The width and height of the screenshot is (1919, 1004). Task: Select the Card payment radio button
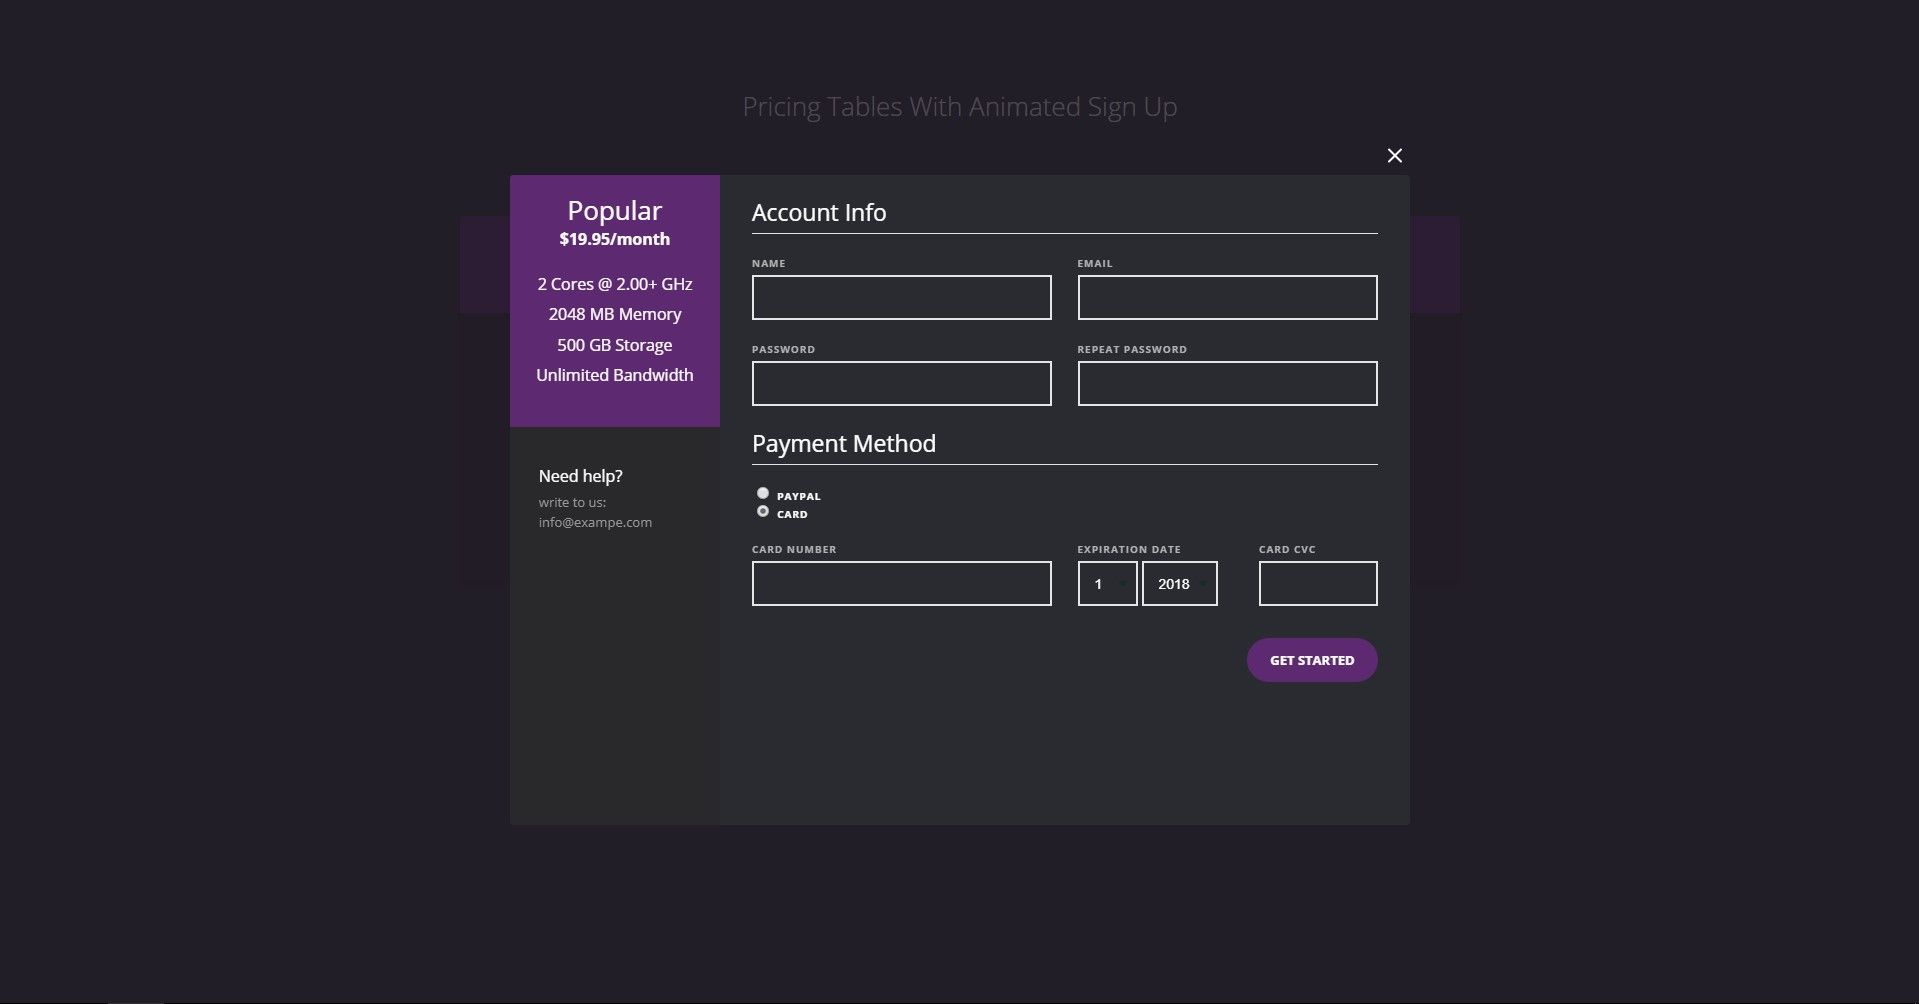click(x=763, y=512)
